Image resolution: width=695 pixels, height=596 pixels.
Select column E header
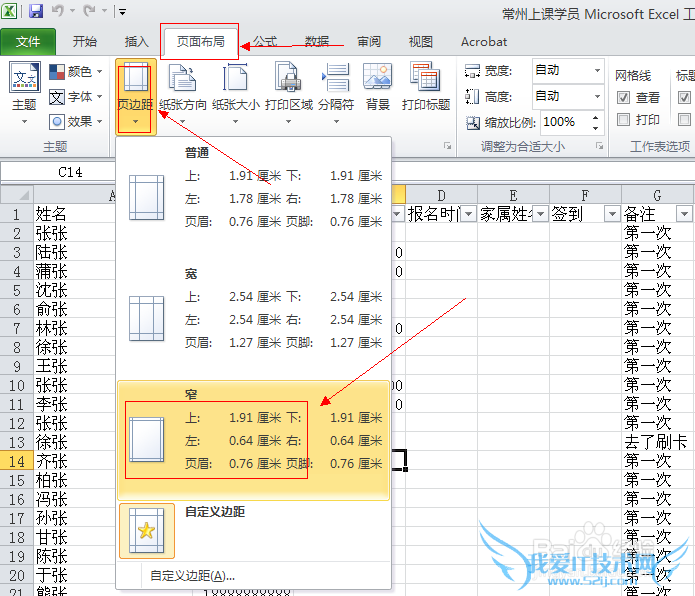(513, 195)
